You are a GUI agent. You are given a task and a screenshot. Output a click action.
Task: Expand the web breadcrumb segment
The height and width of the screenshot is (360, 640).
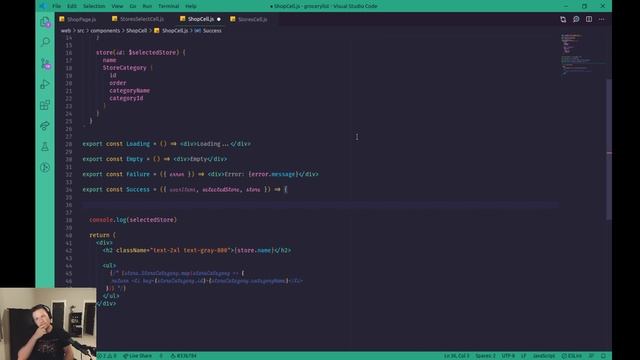coord(66,31)
